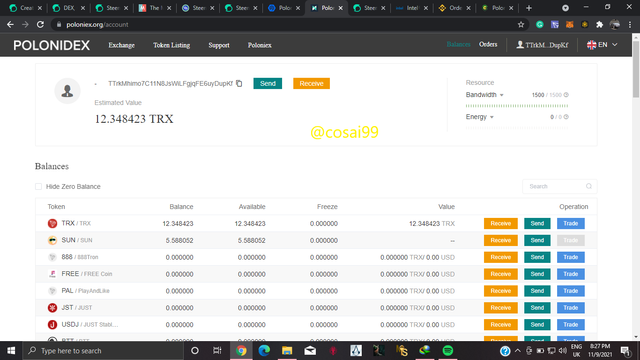Open Chrome menu three-dot icon
Screen dimensions: 640x360
tap(630, 24)
